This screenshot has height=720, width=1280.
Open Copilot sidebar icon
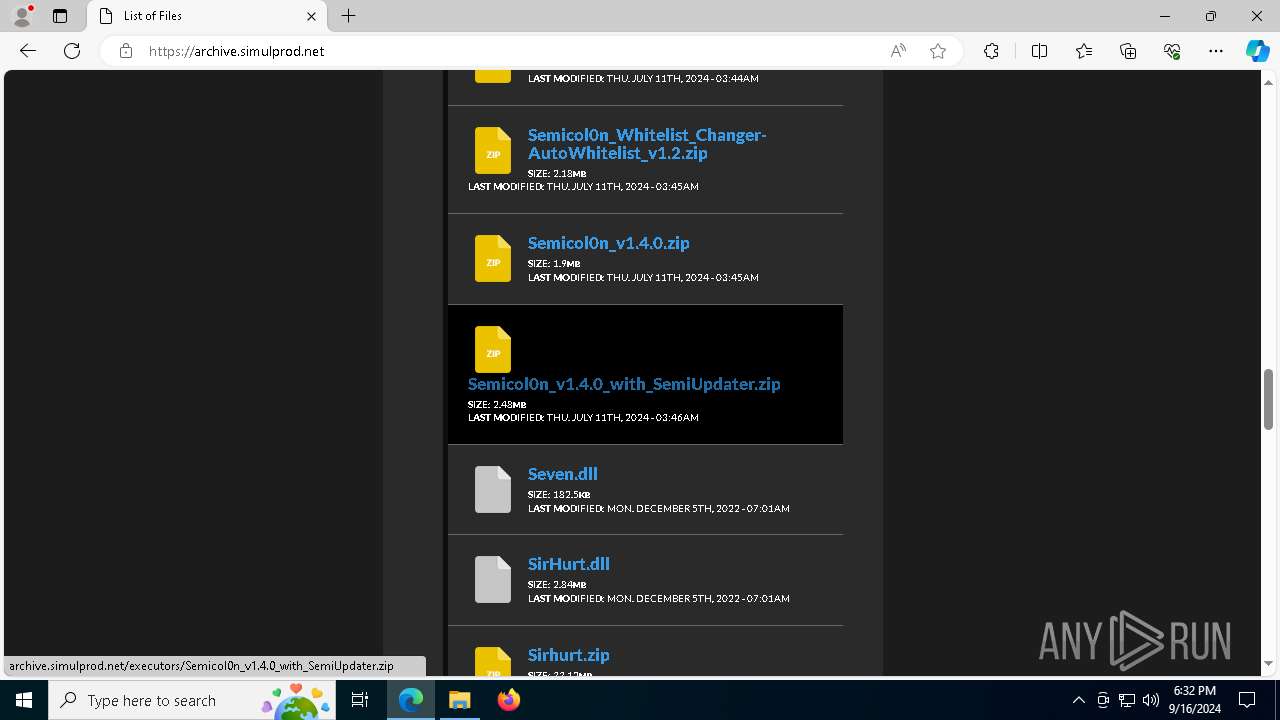(1257, 51)
